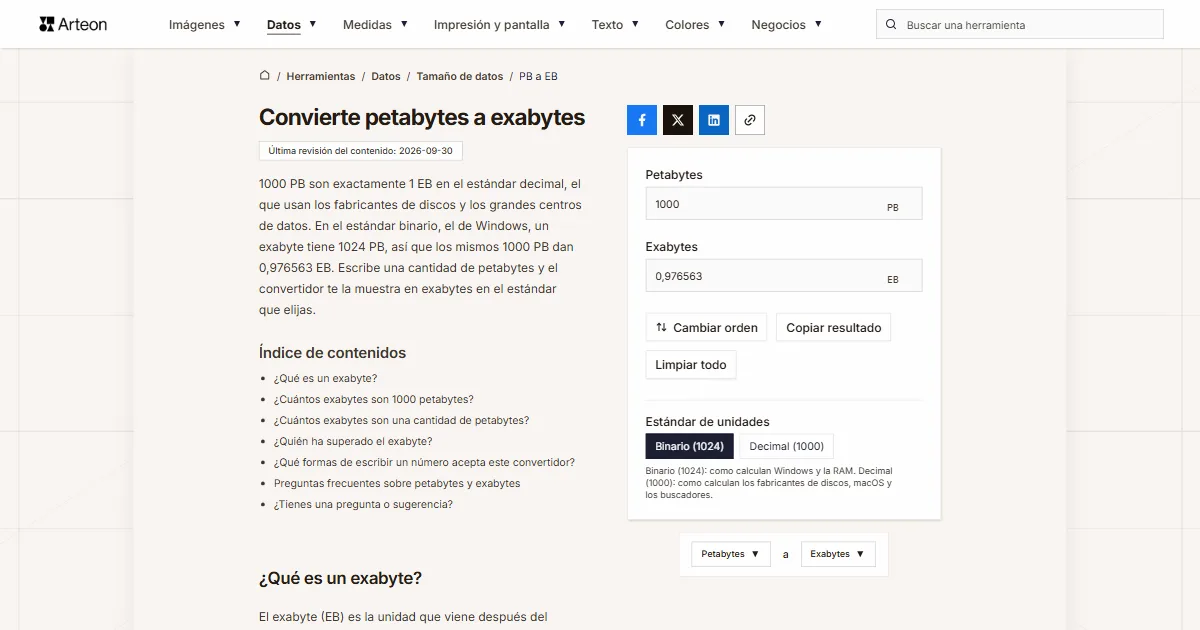The image size is (1200, 630).
Task: Click Limpiar todo button
Action: [x=691, y=365]
